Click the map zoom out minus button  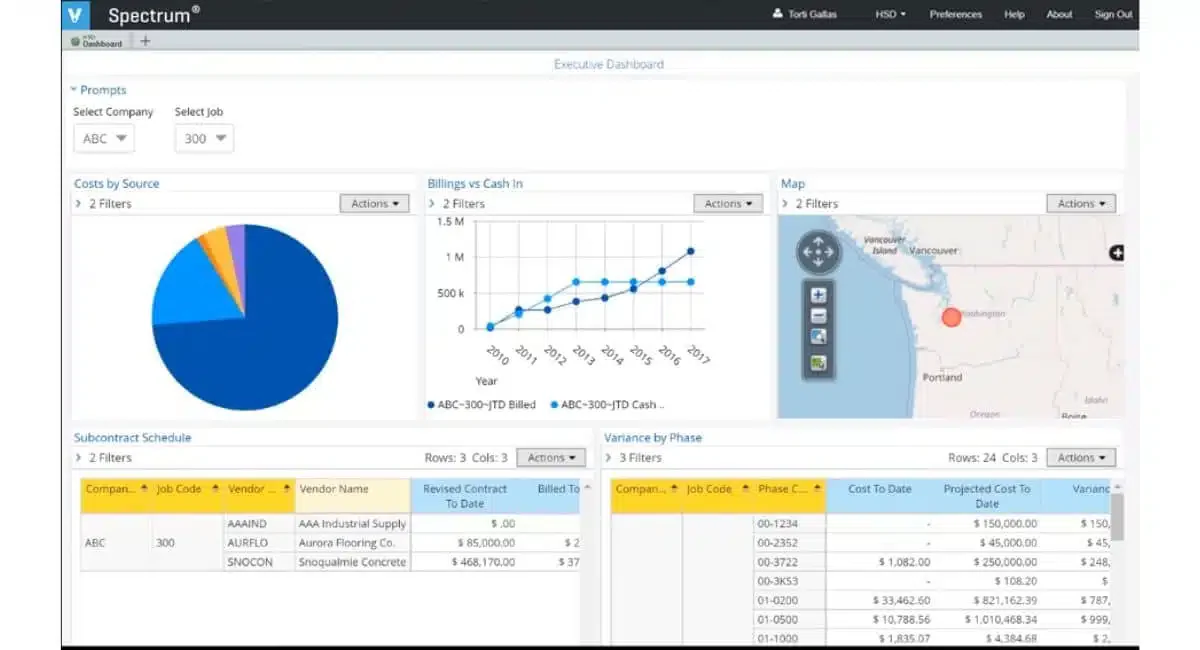tap(818, 316)
